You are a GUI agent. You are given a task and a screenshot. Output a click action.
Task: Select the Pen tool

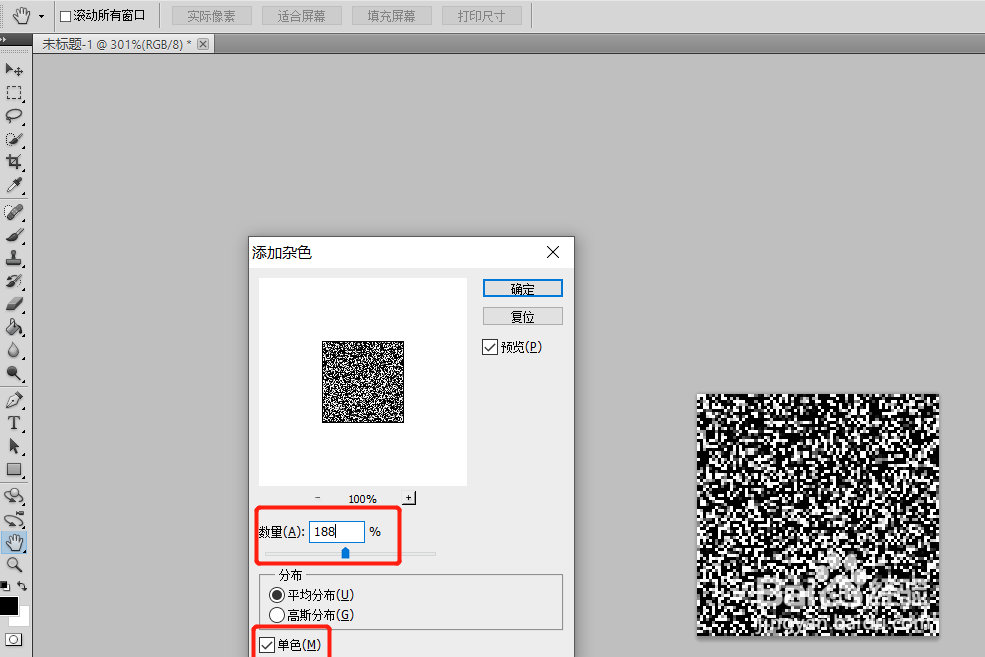pyautogui.click(x=14, y=400)
